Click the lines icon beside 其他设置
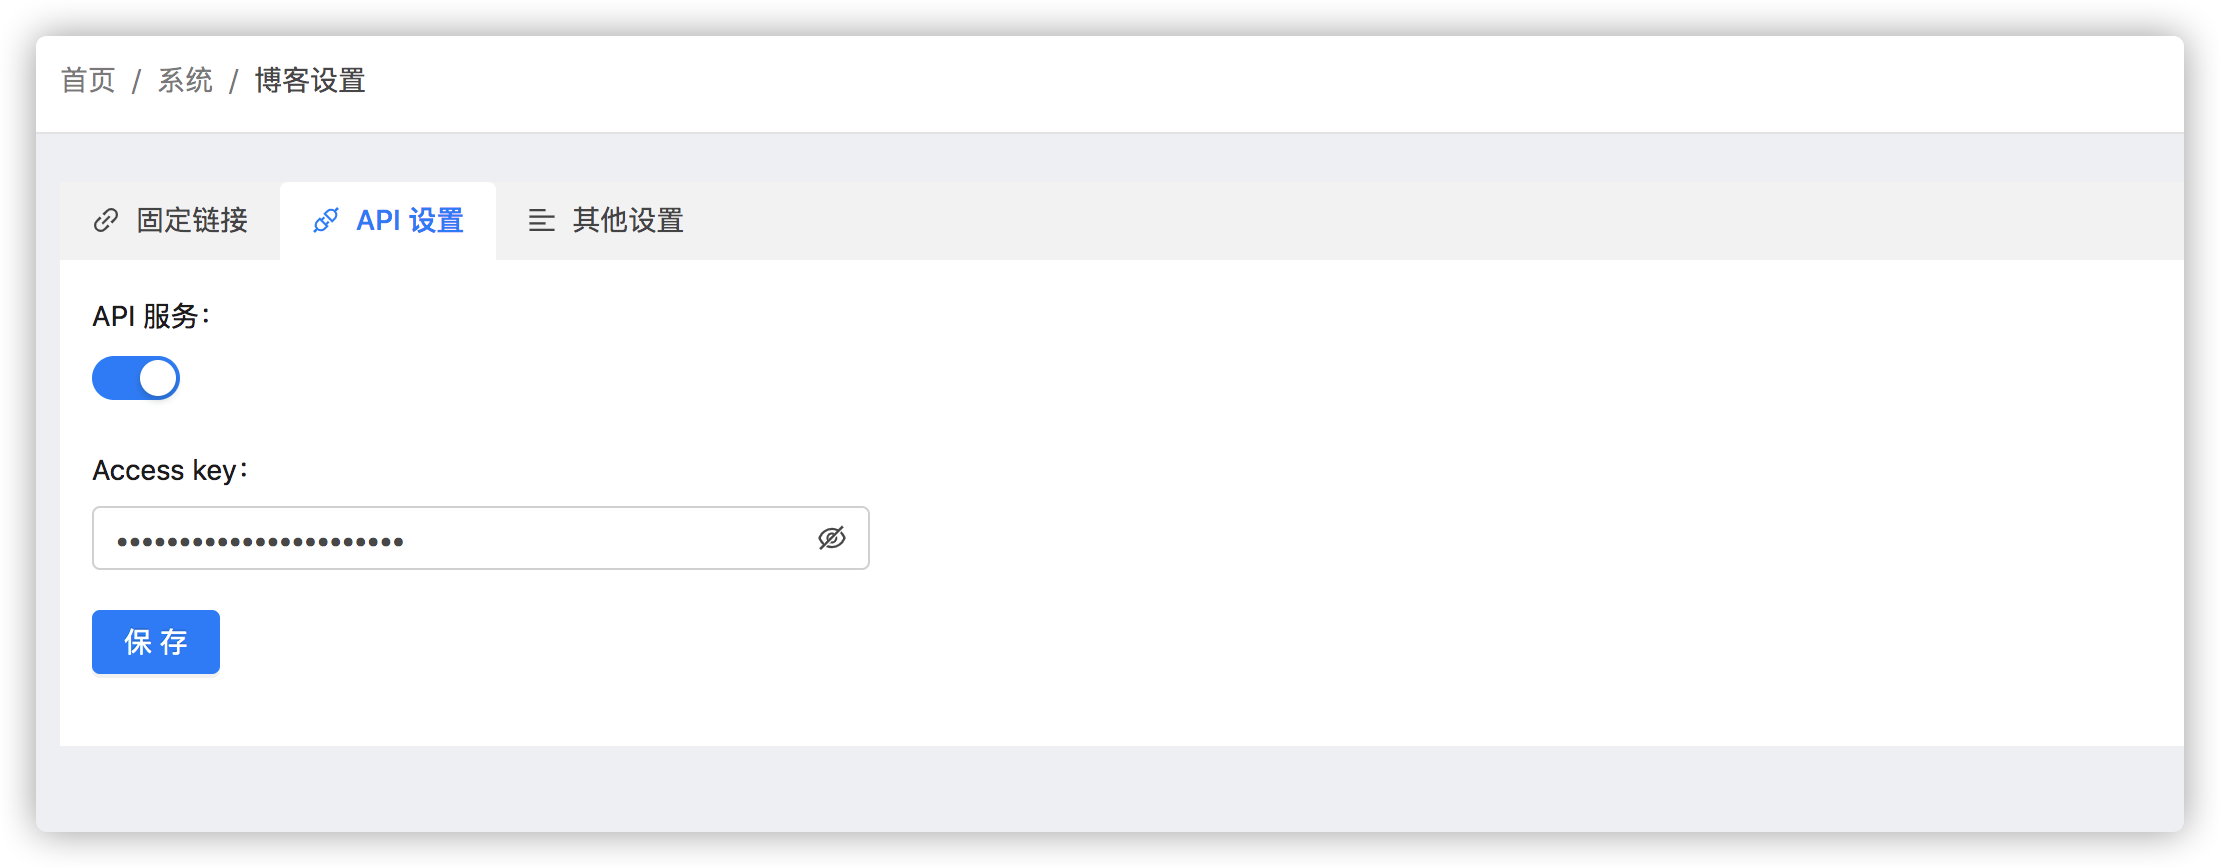This screenshot has height=868, width=2220. pos(542,220)
